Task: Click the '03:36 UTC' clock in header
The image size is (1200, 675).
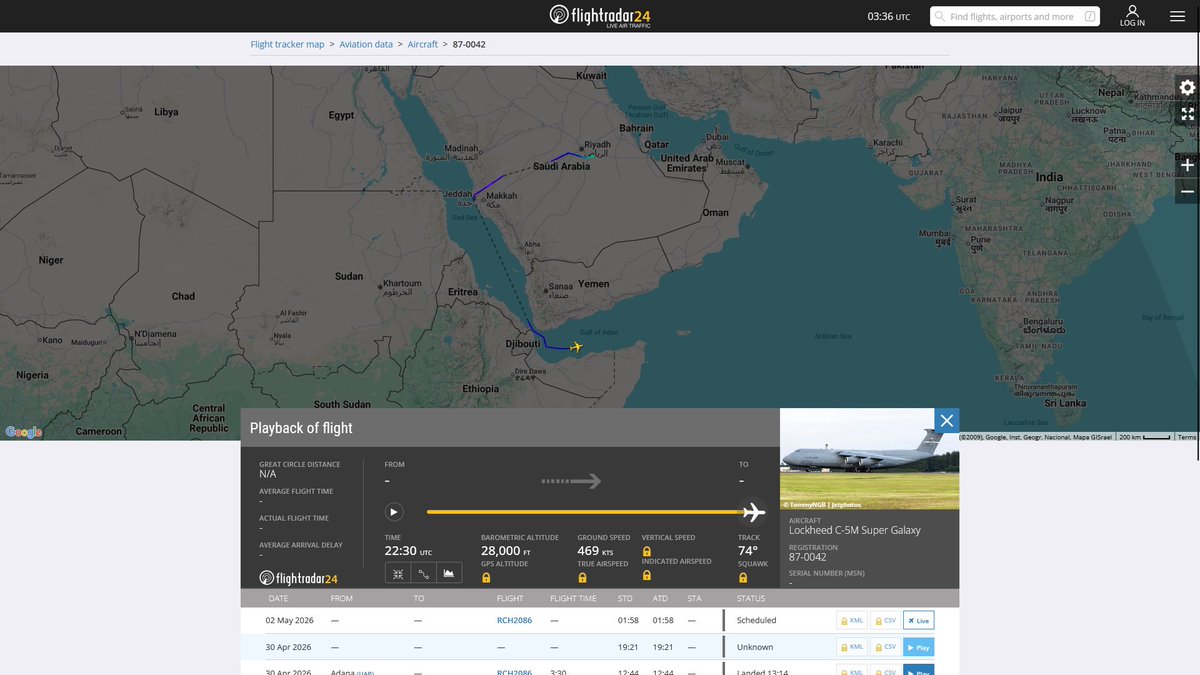Action: [888, 16]
